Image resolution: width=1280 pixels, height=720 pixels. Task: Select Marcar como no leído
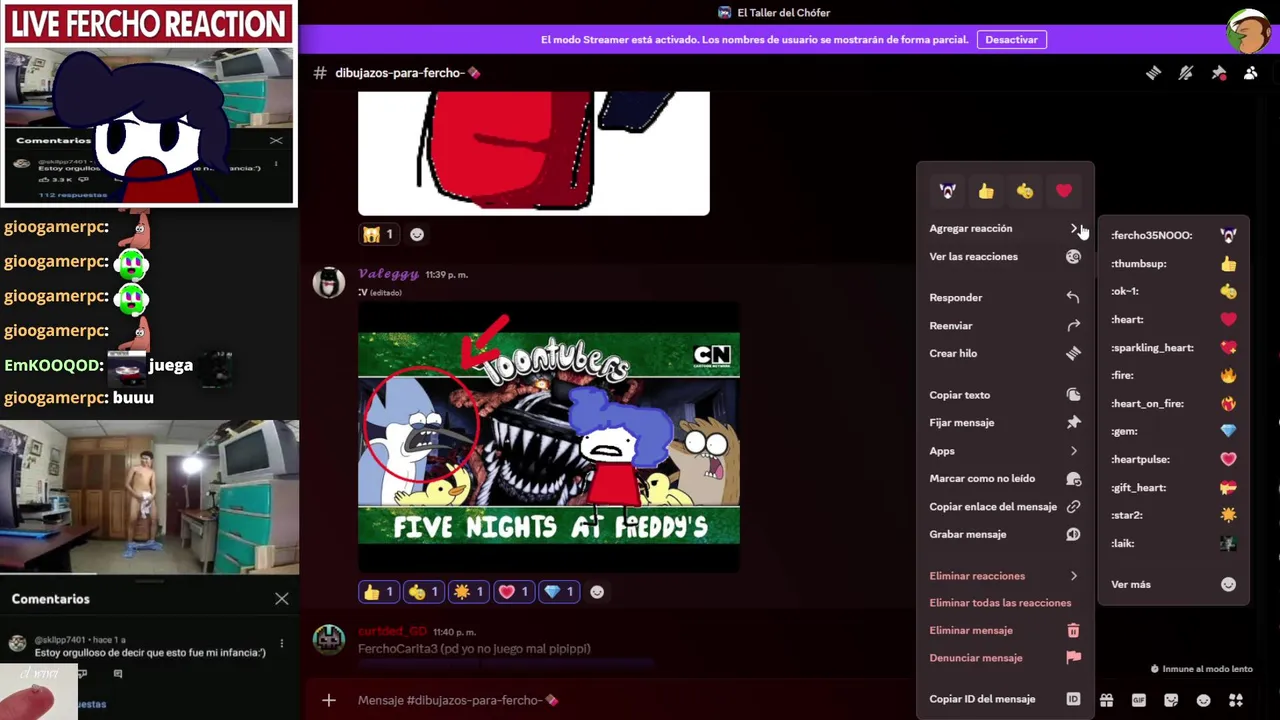coord(1005,479)
